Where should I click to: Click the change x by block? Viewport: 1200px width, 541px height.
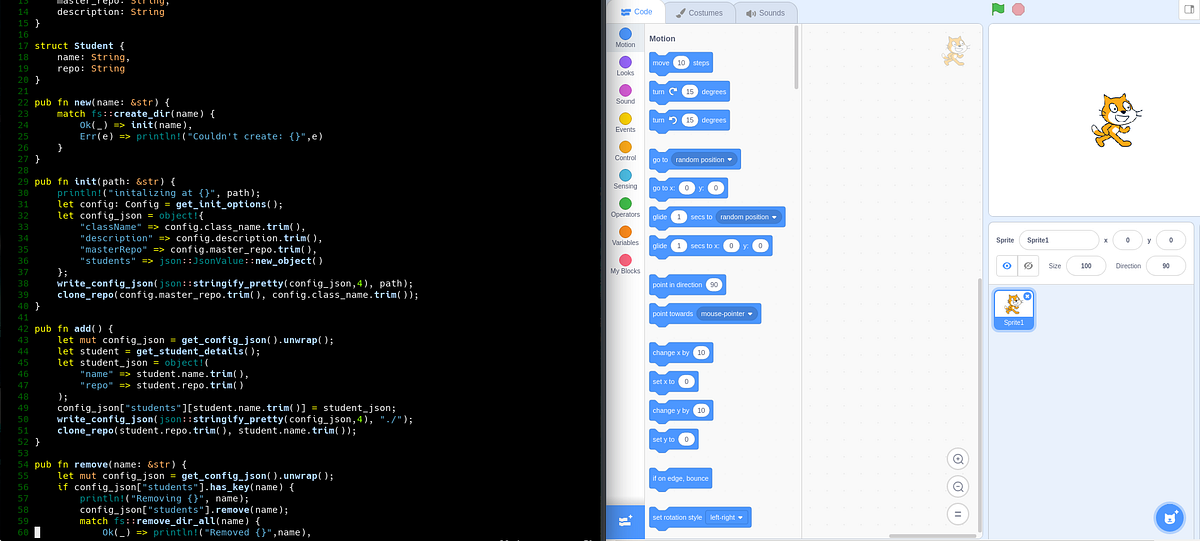(681, 353)
